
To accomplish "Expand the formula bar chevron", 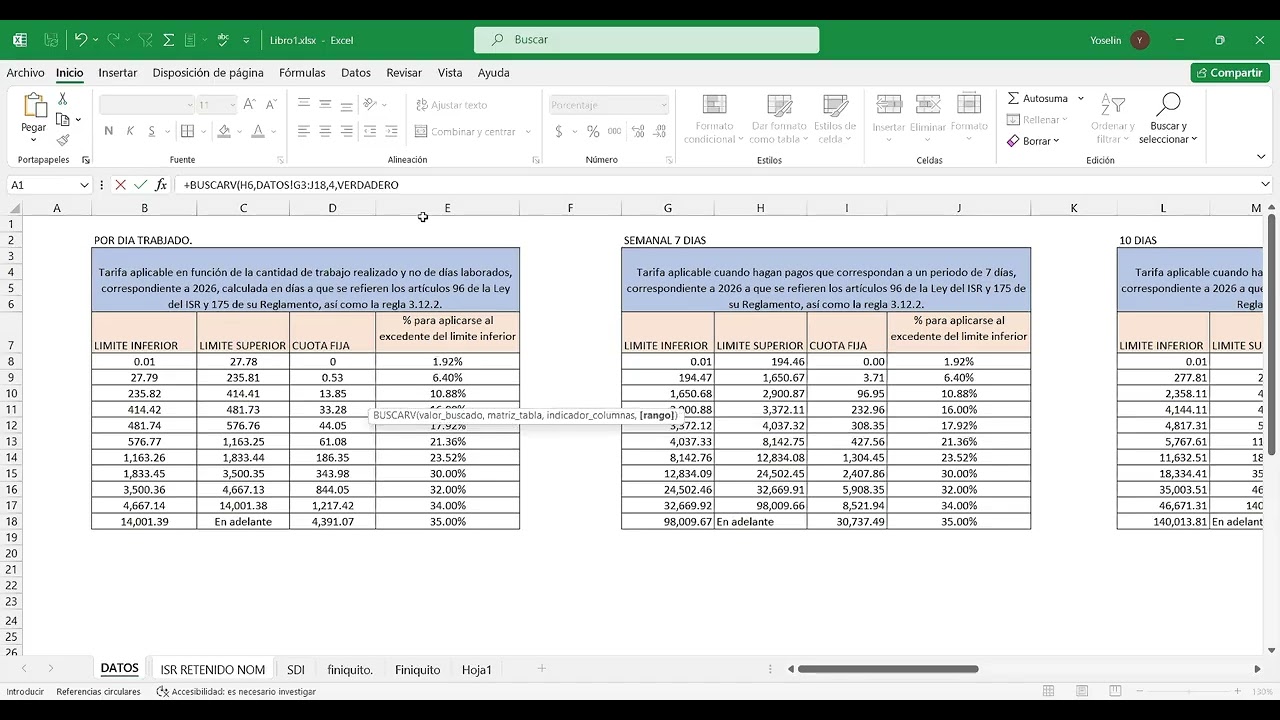I will pos(1265,185).
